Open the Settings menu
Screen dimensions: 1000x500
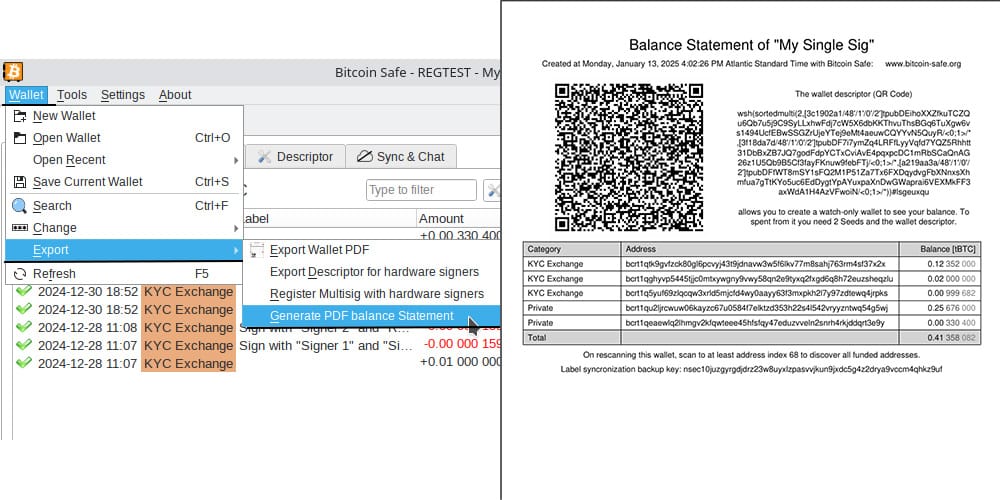pyautogui.click(x=122, y=95)
